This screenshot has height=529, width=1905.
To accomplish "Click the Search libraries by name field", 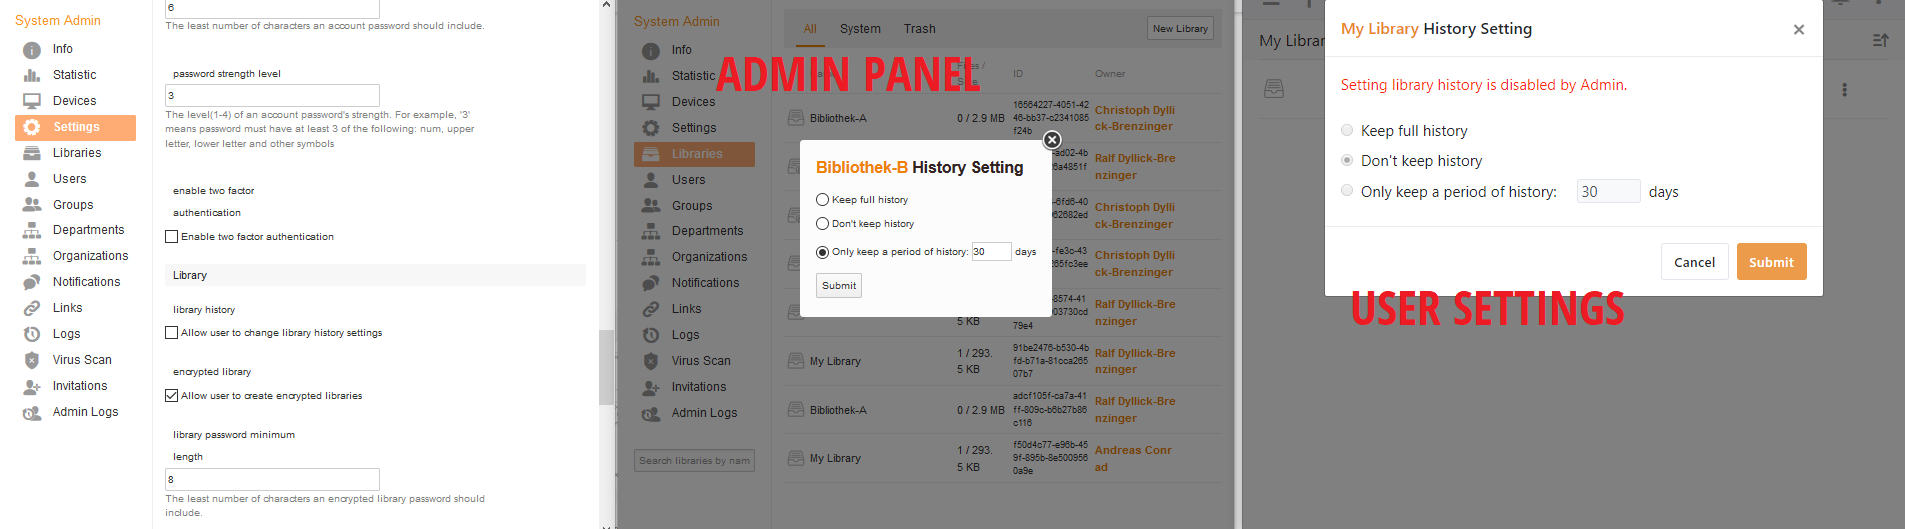I will pyautogui.click(x=694, y=461).
